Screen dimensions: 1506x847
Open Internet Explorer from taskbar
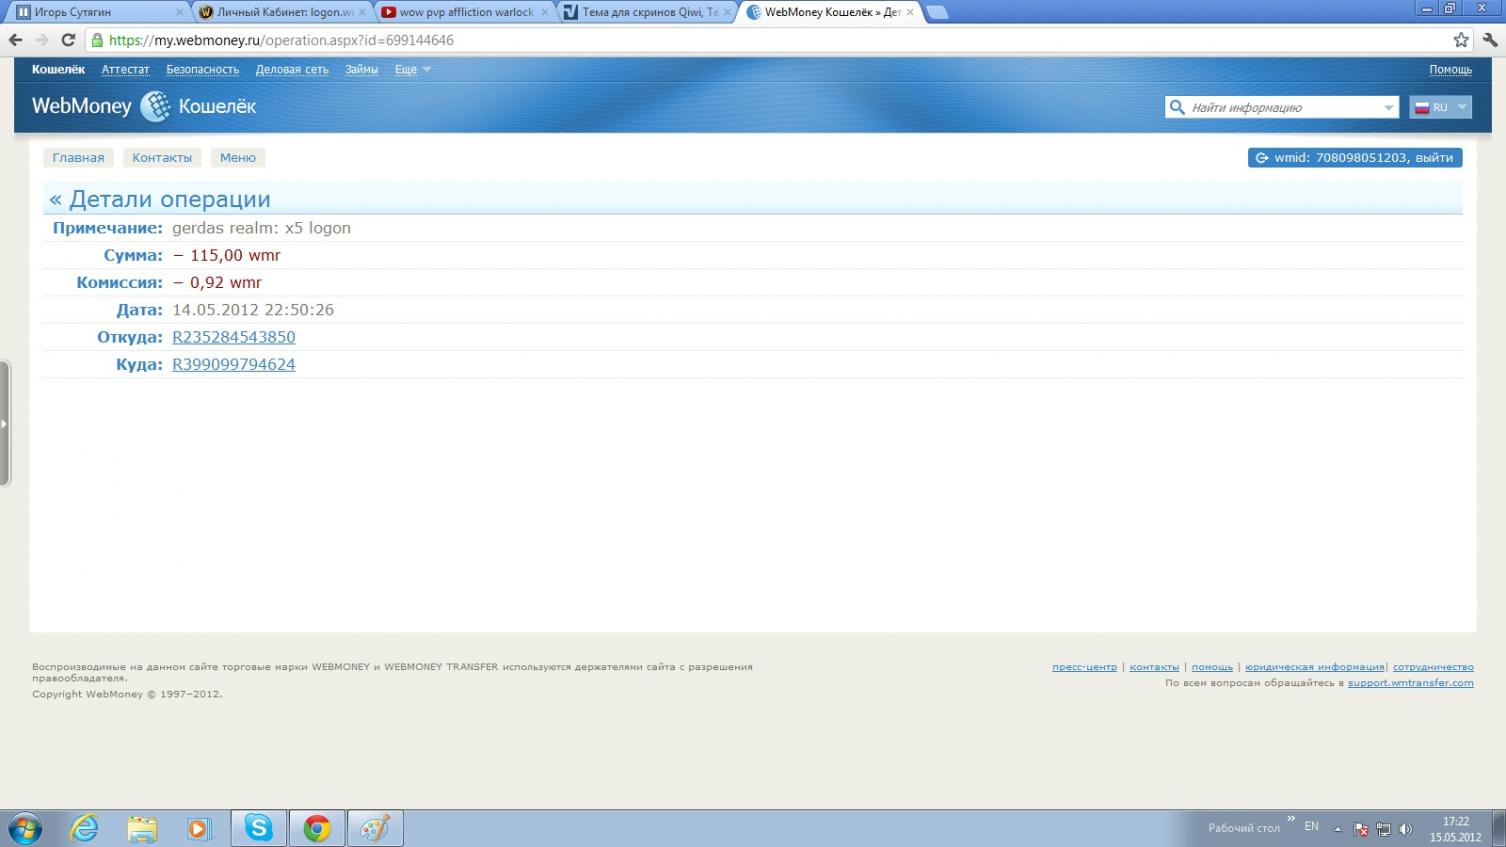[x=84, y=828]
